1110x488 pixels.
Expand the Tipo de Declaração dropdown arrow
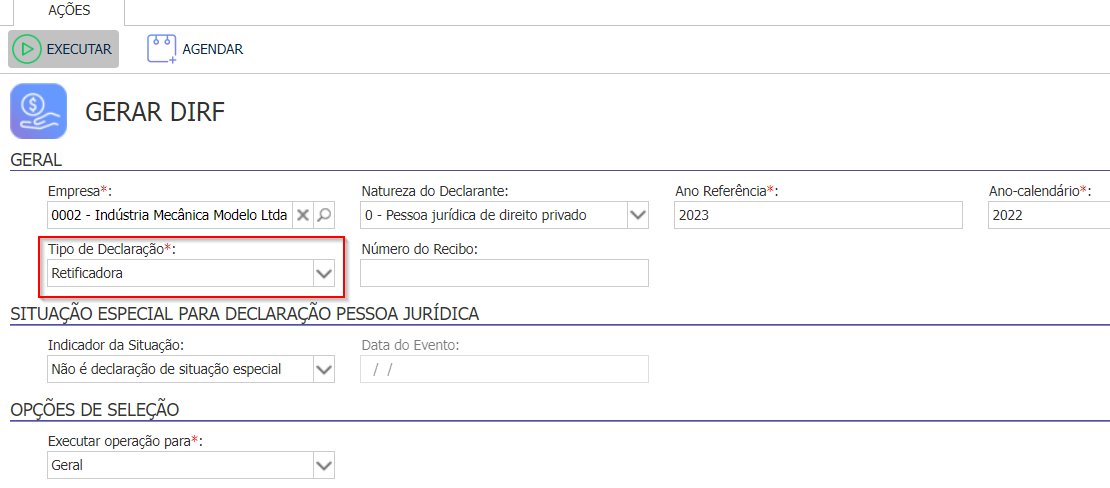(x=324, y=273)
